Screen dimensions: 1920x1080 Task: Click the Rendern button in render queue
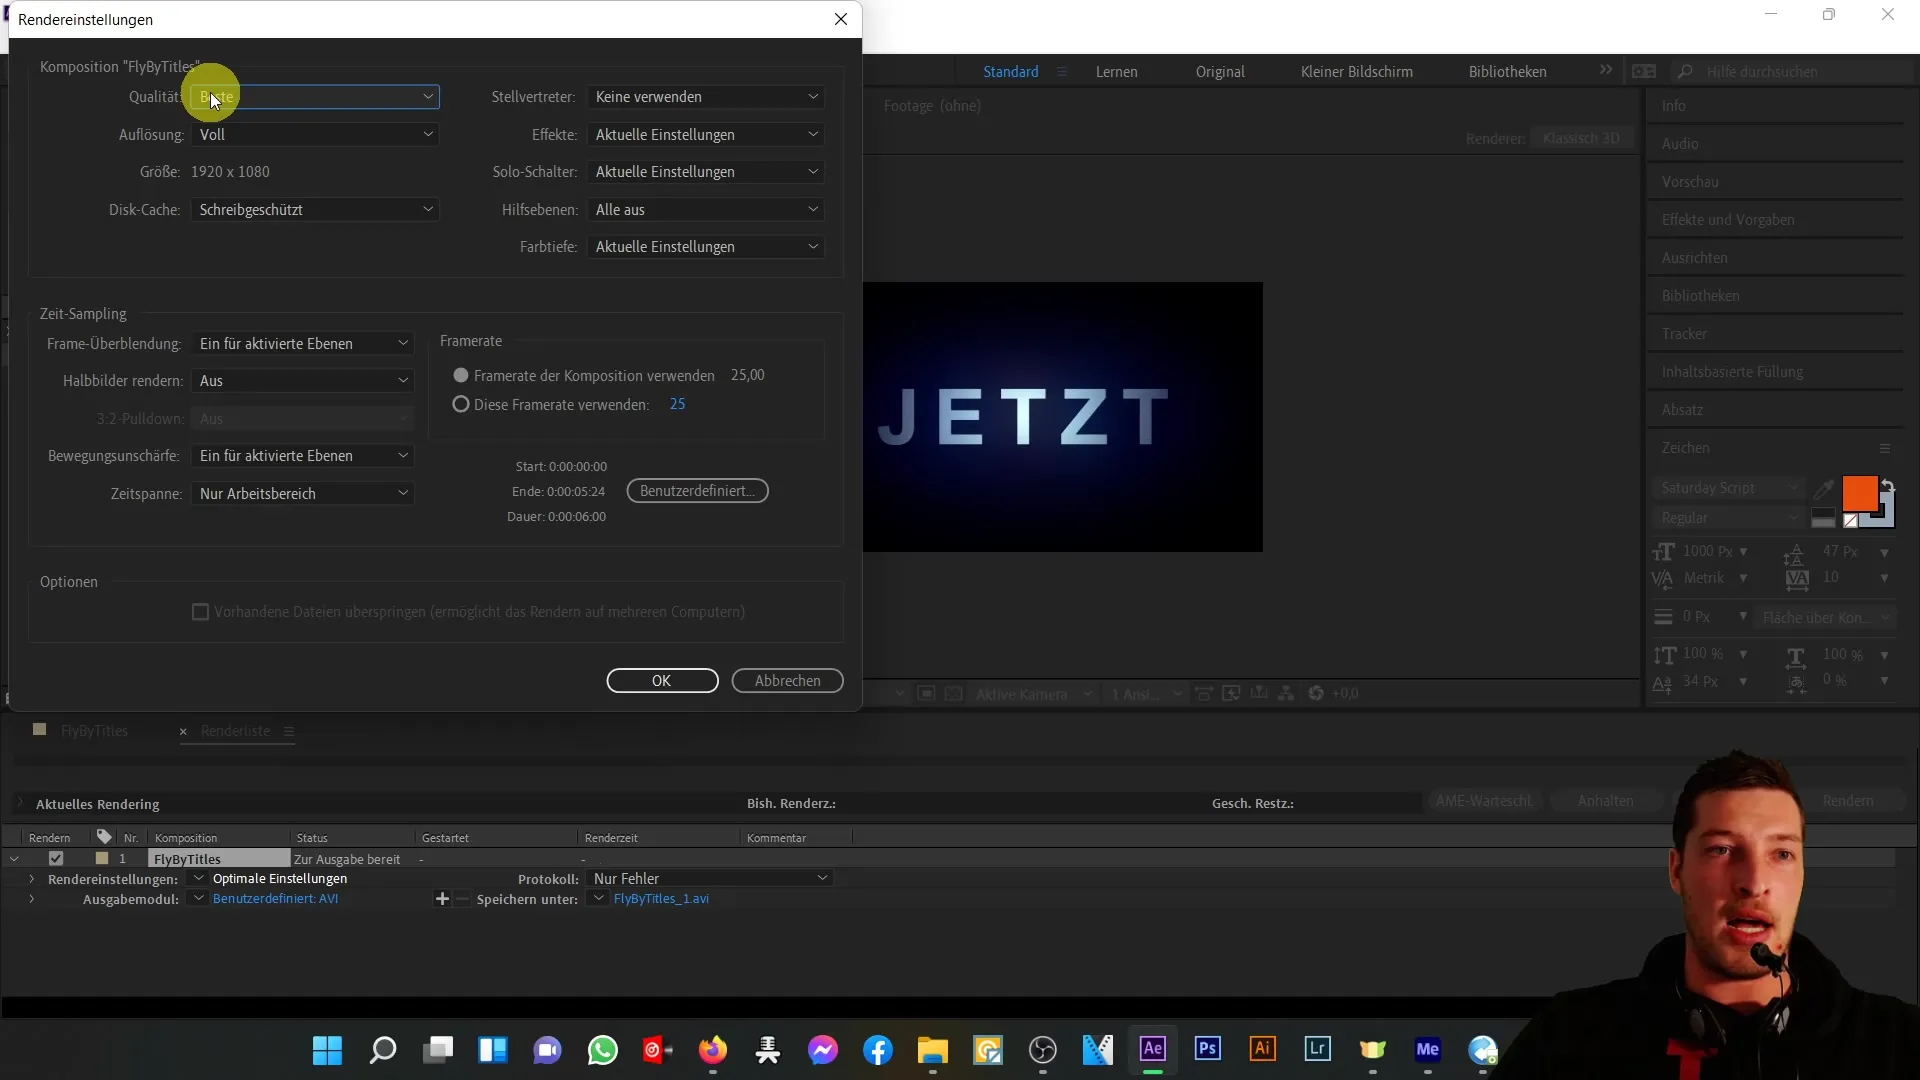click(x=1847, y=801)
